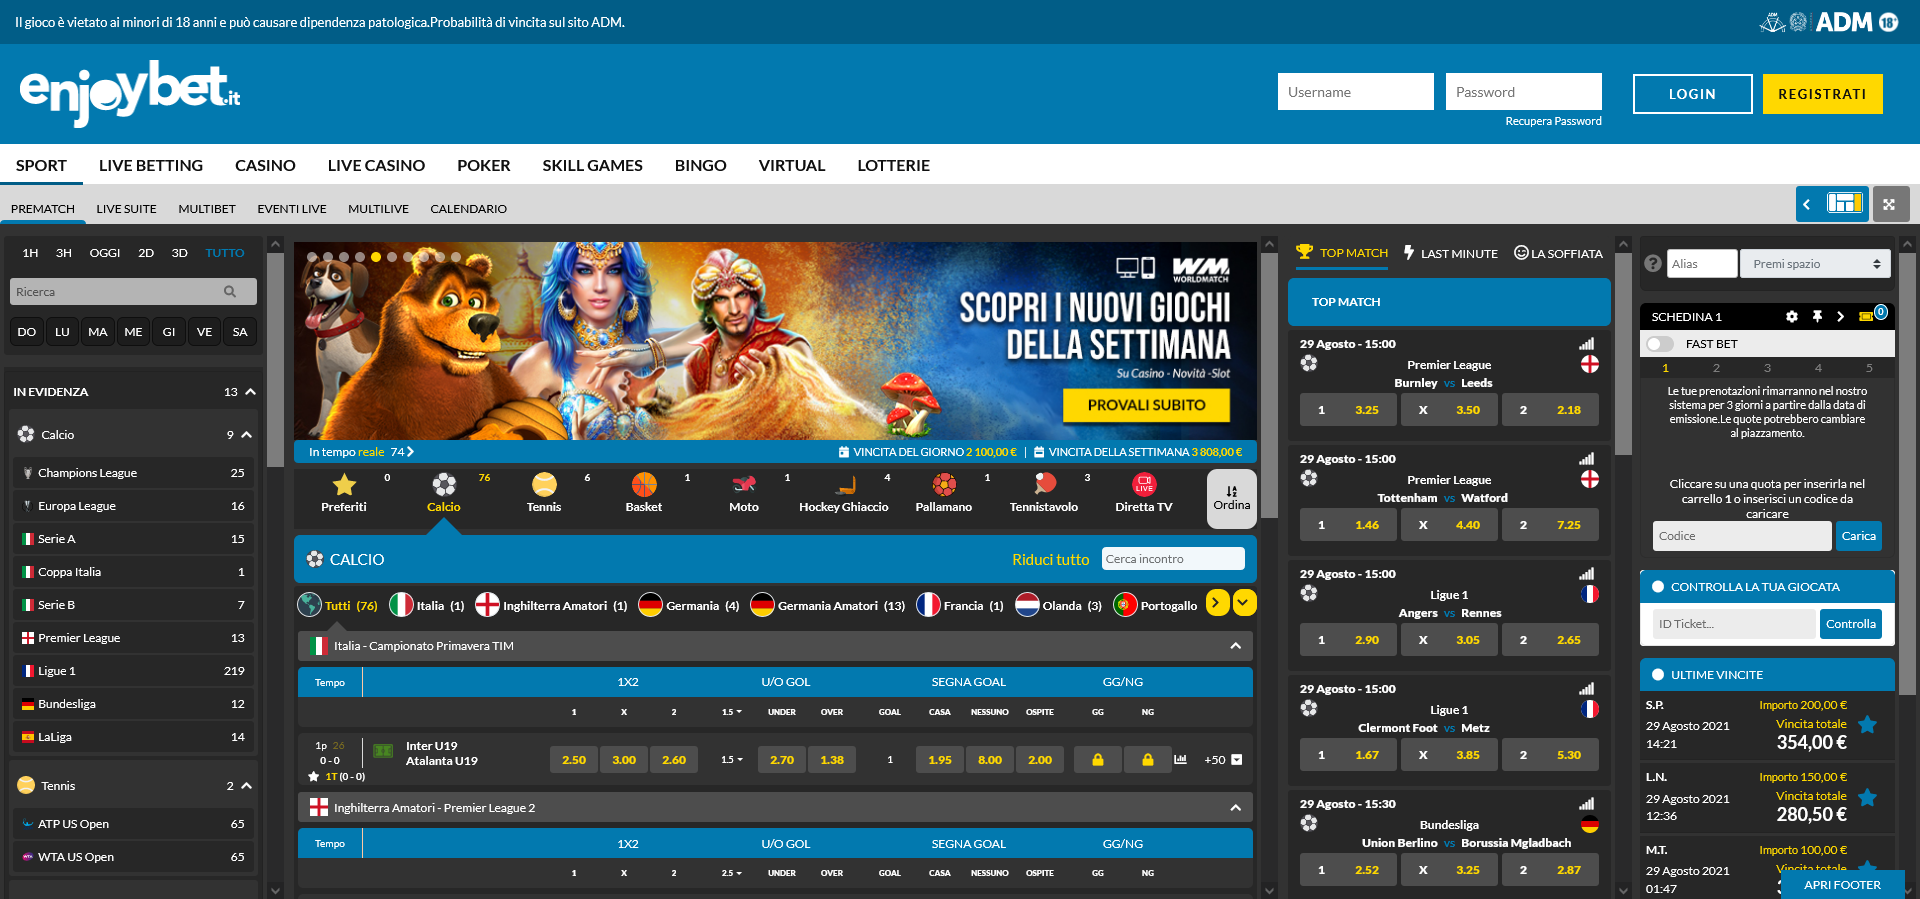Open the CASINO menu
Image resolution: width=1920 pixels, height=899 pixels.
(265, 165)
